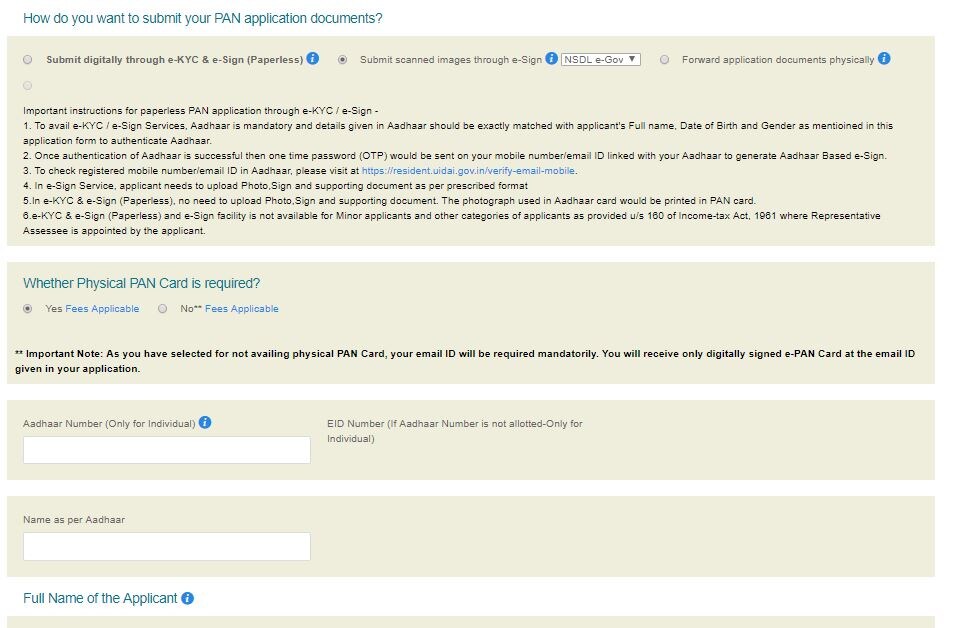This screenshot has width=960, height=628.
Task: Click the Whether Physical PAN Card is required heading
Action: 141,283
